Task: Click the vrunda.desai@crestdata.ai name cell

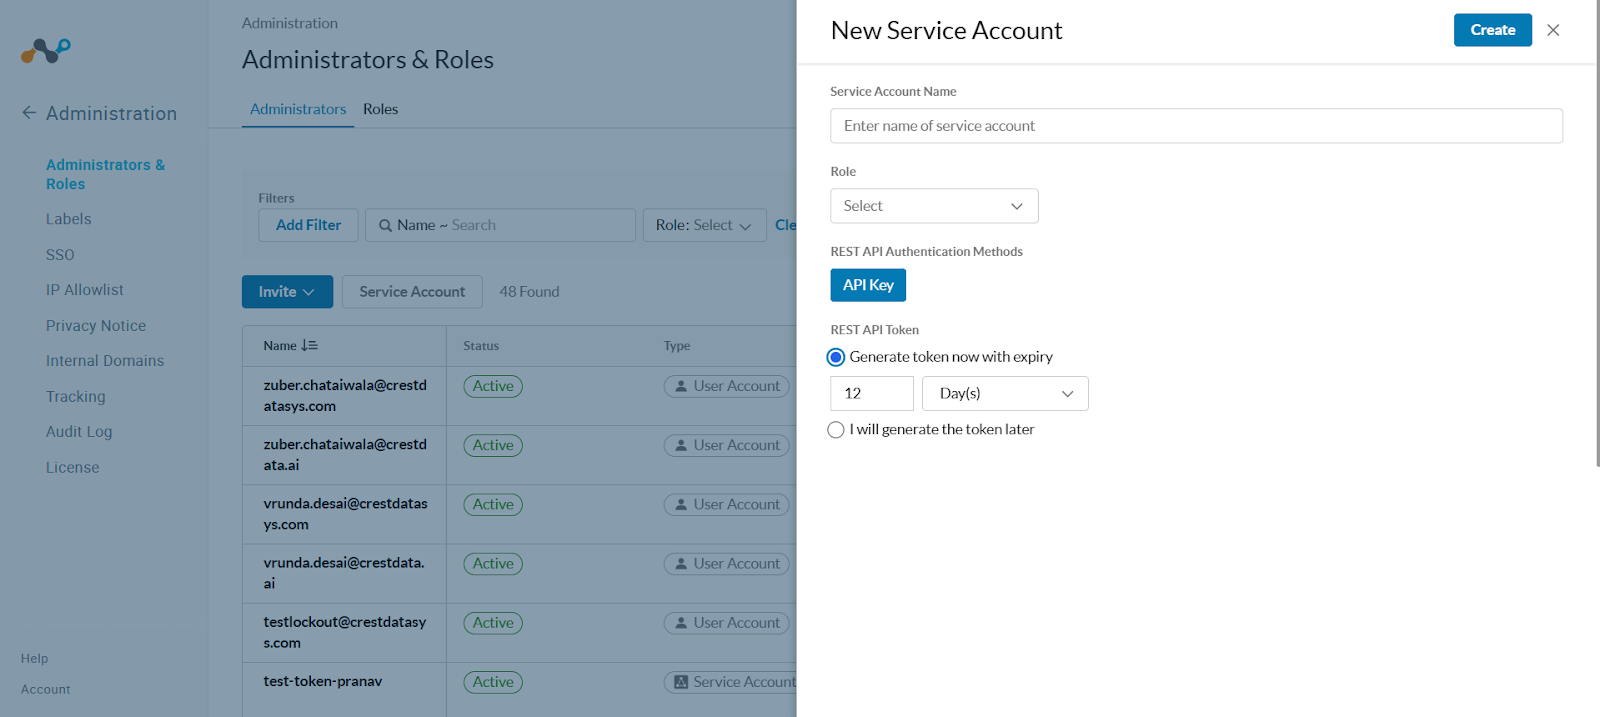Action: pos(345,573)
